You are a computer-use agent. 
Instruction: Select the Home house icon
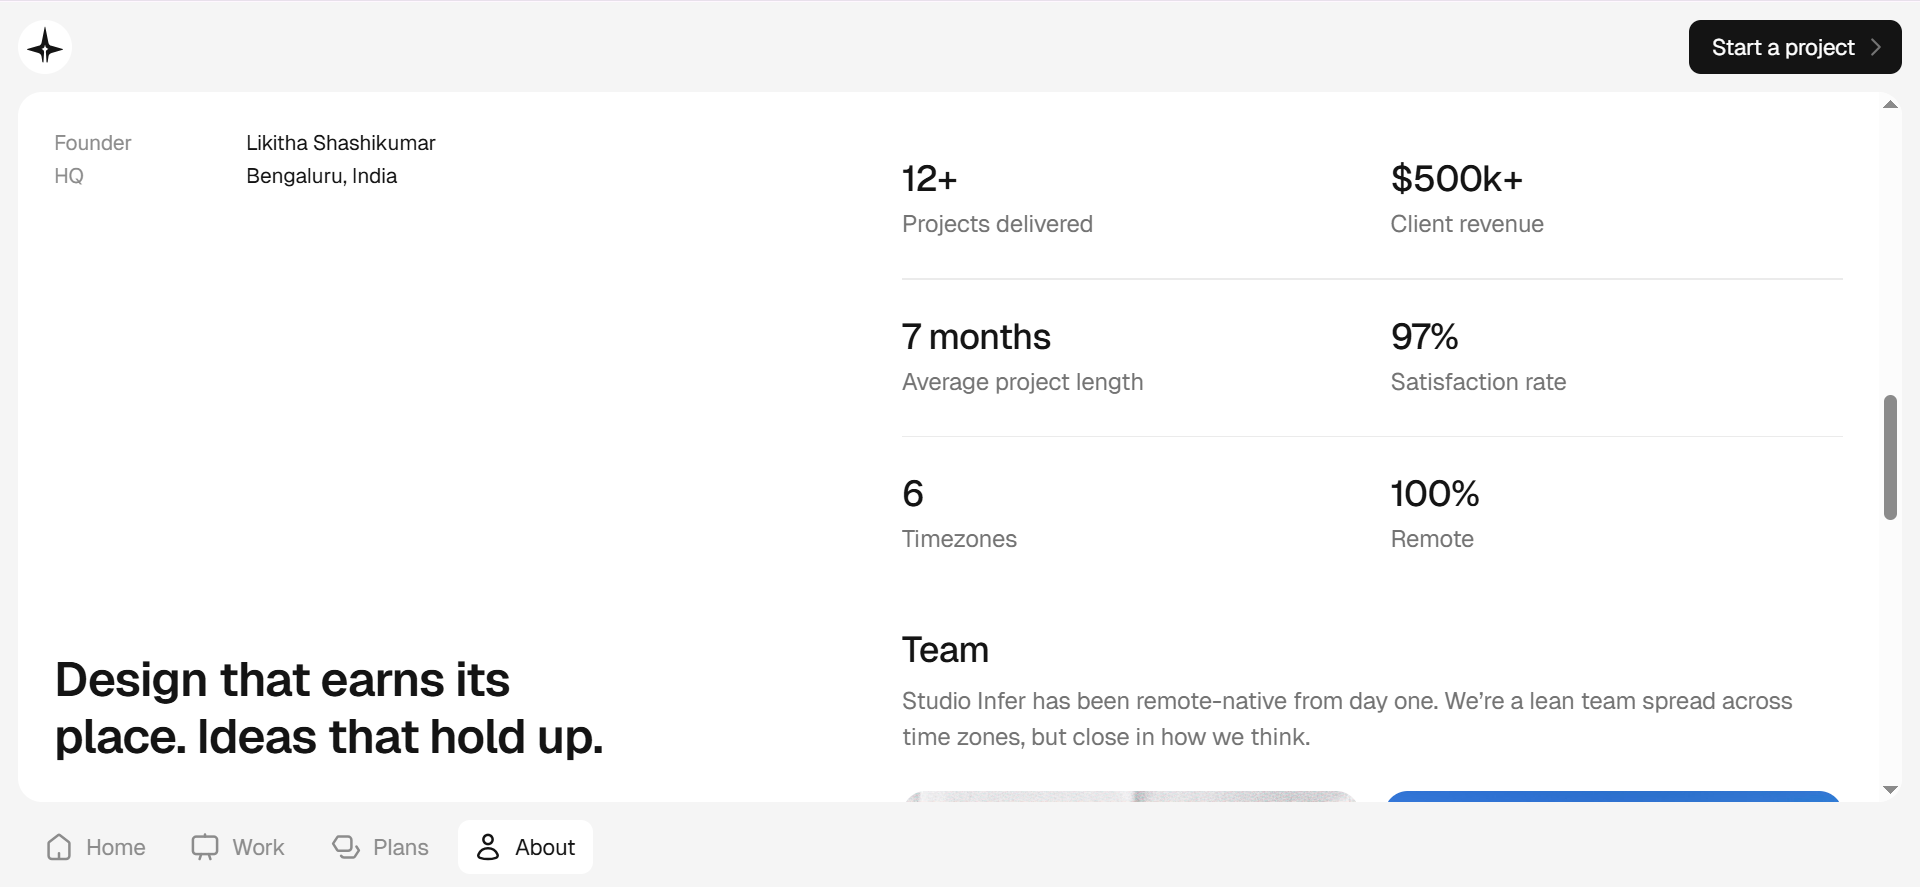(59, 847)
